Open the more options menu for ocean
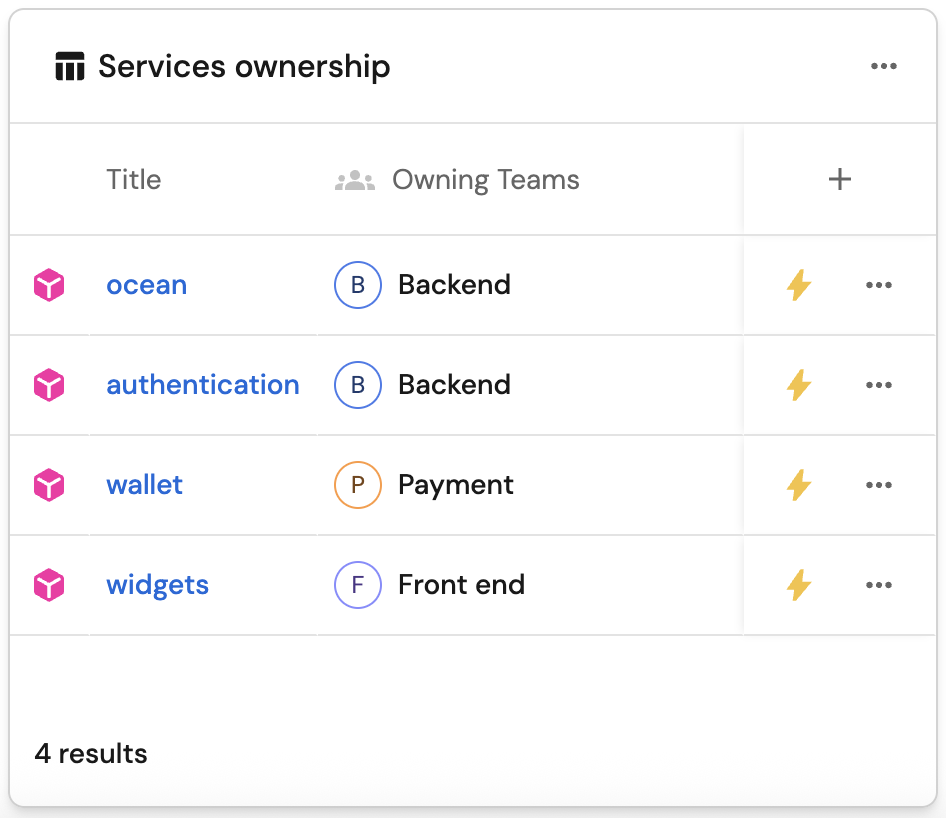 click(878, 285)
